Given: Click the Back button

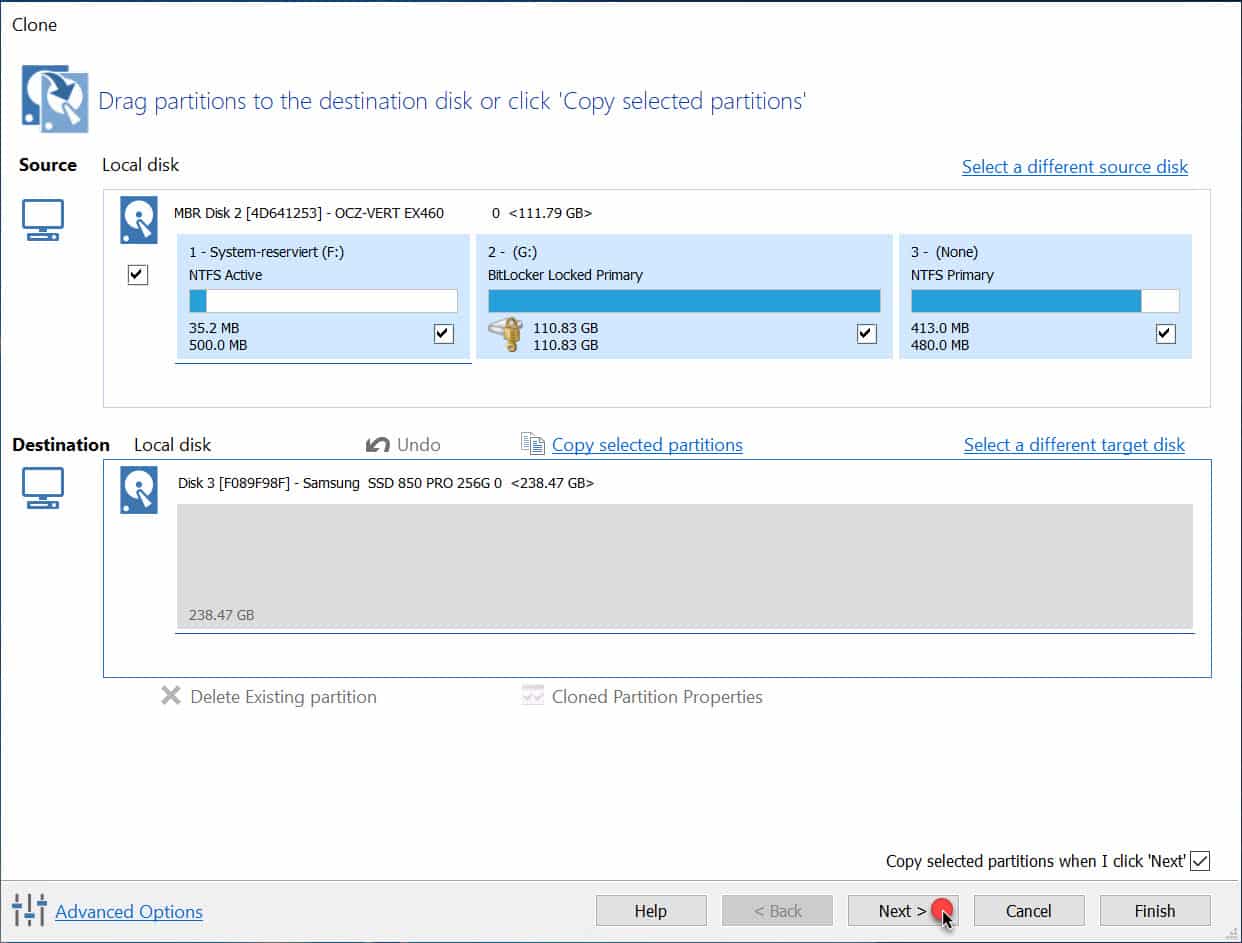Looking at the screenshot, I should point(777,911).
